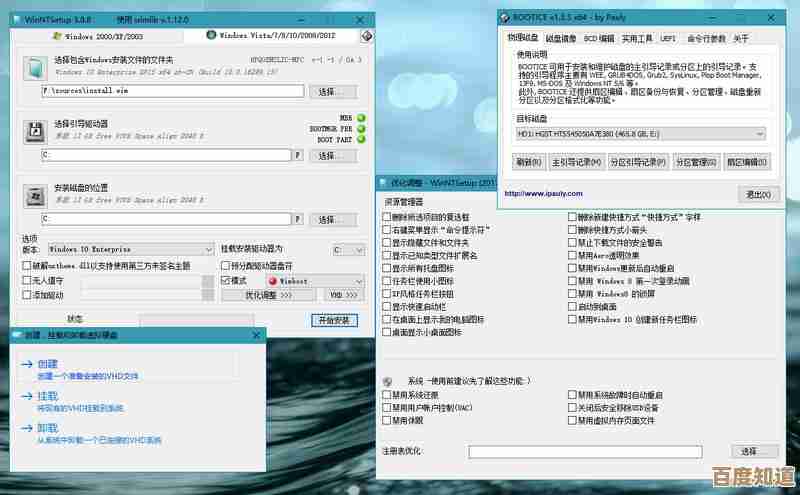Screen dimensions: 800x495
Task: Toggle the 显示隐藏文件和文件夹 checkbox
Action: click(386, 242)
